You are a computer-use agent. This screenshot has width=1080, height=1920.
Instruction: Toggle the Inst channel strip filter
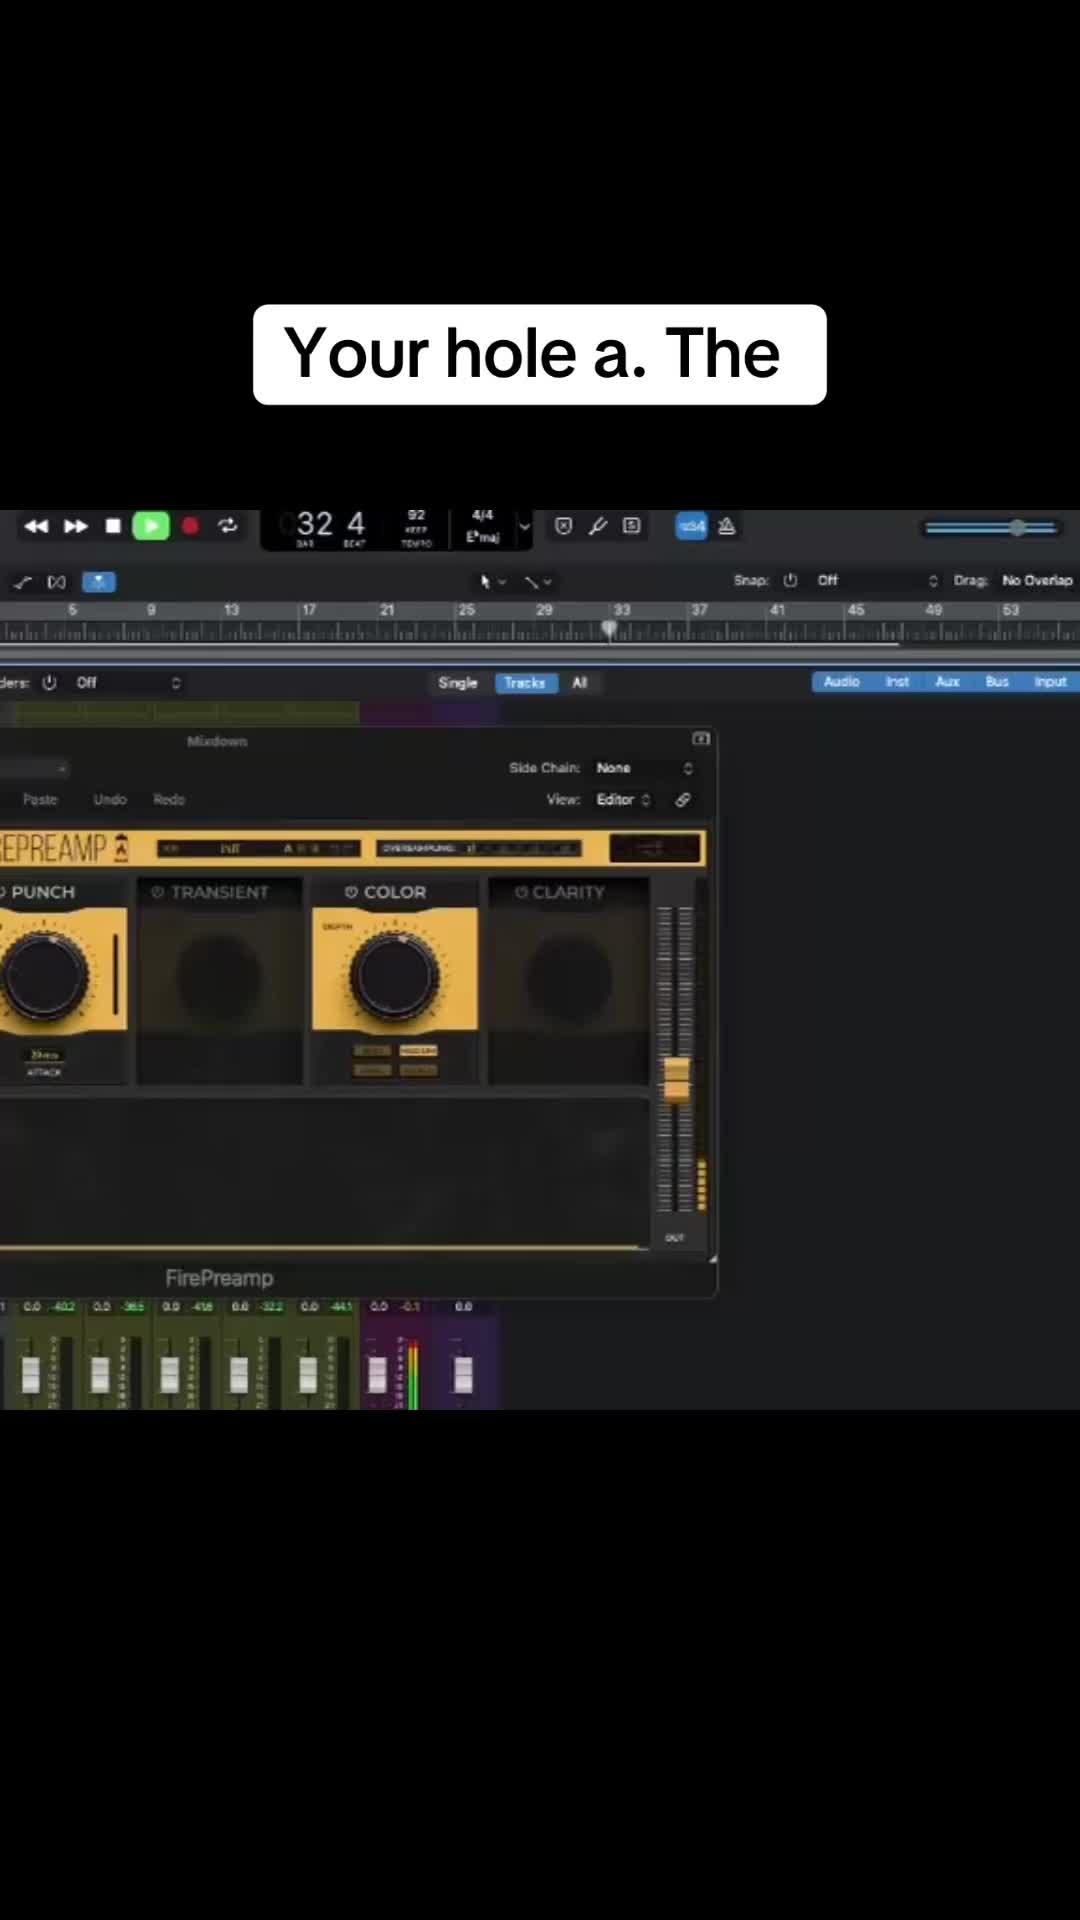897,682
